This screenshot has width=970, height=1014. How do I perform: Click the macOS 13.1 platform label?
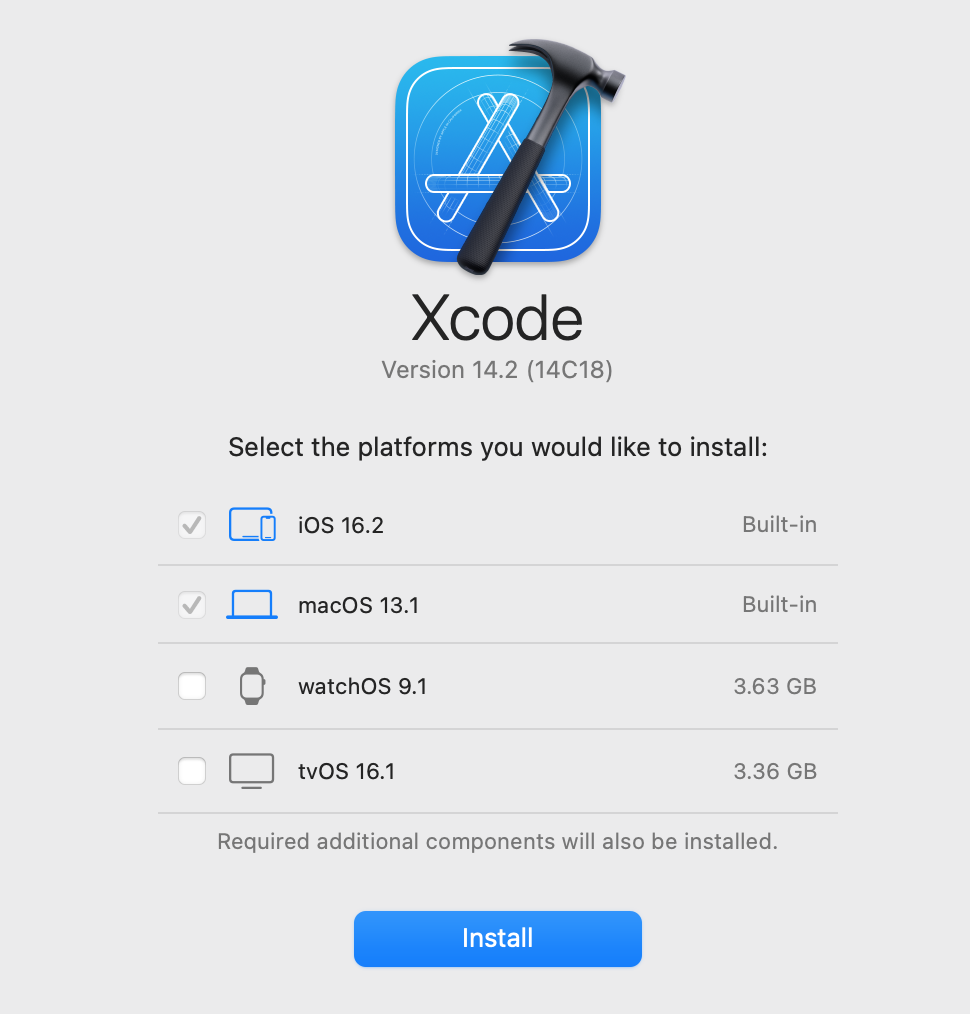(x=358, y=605)
